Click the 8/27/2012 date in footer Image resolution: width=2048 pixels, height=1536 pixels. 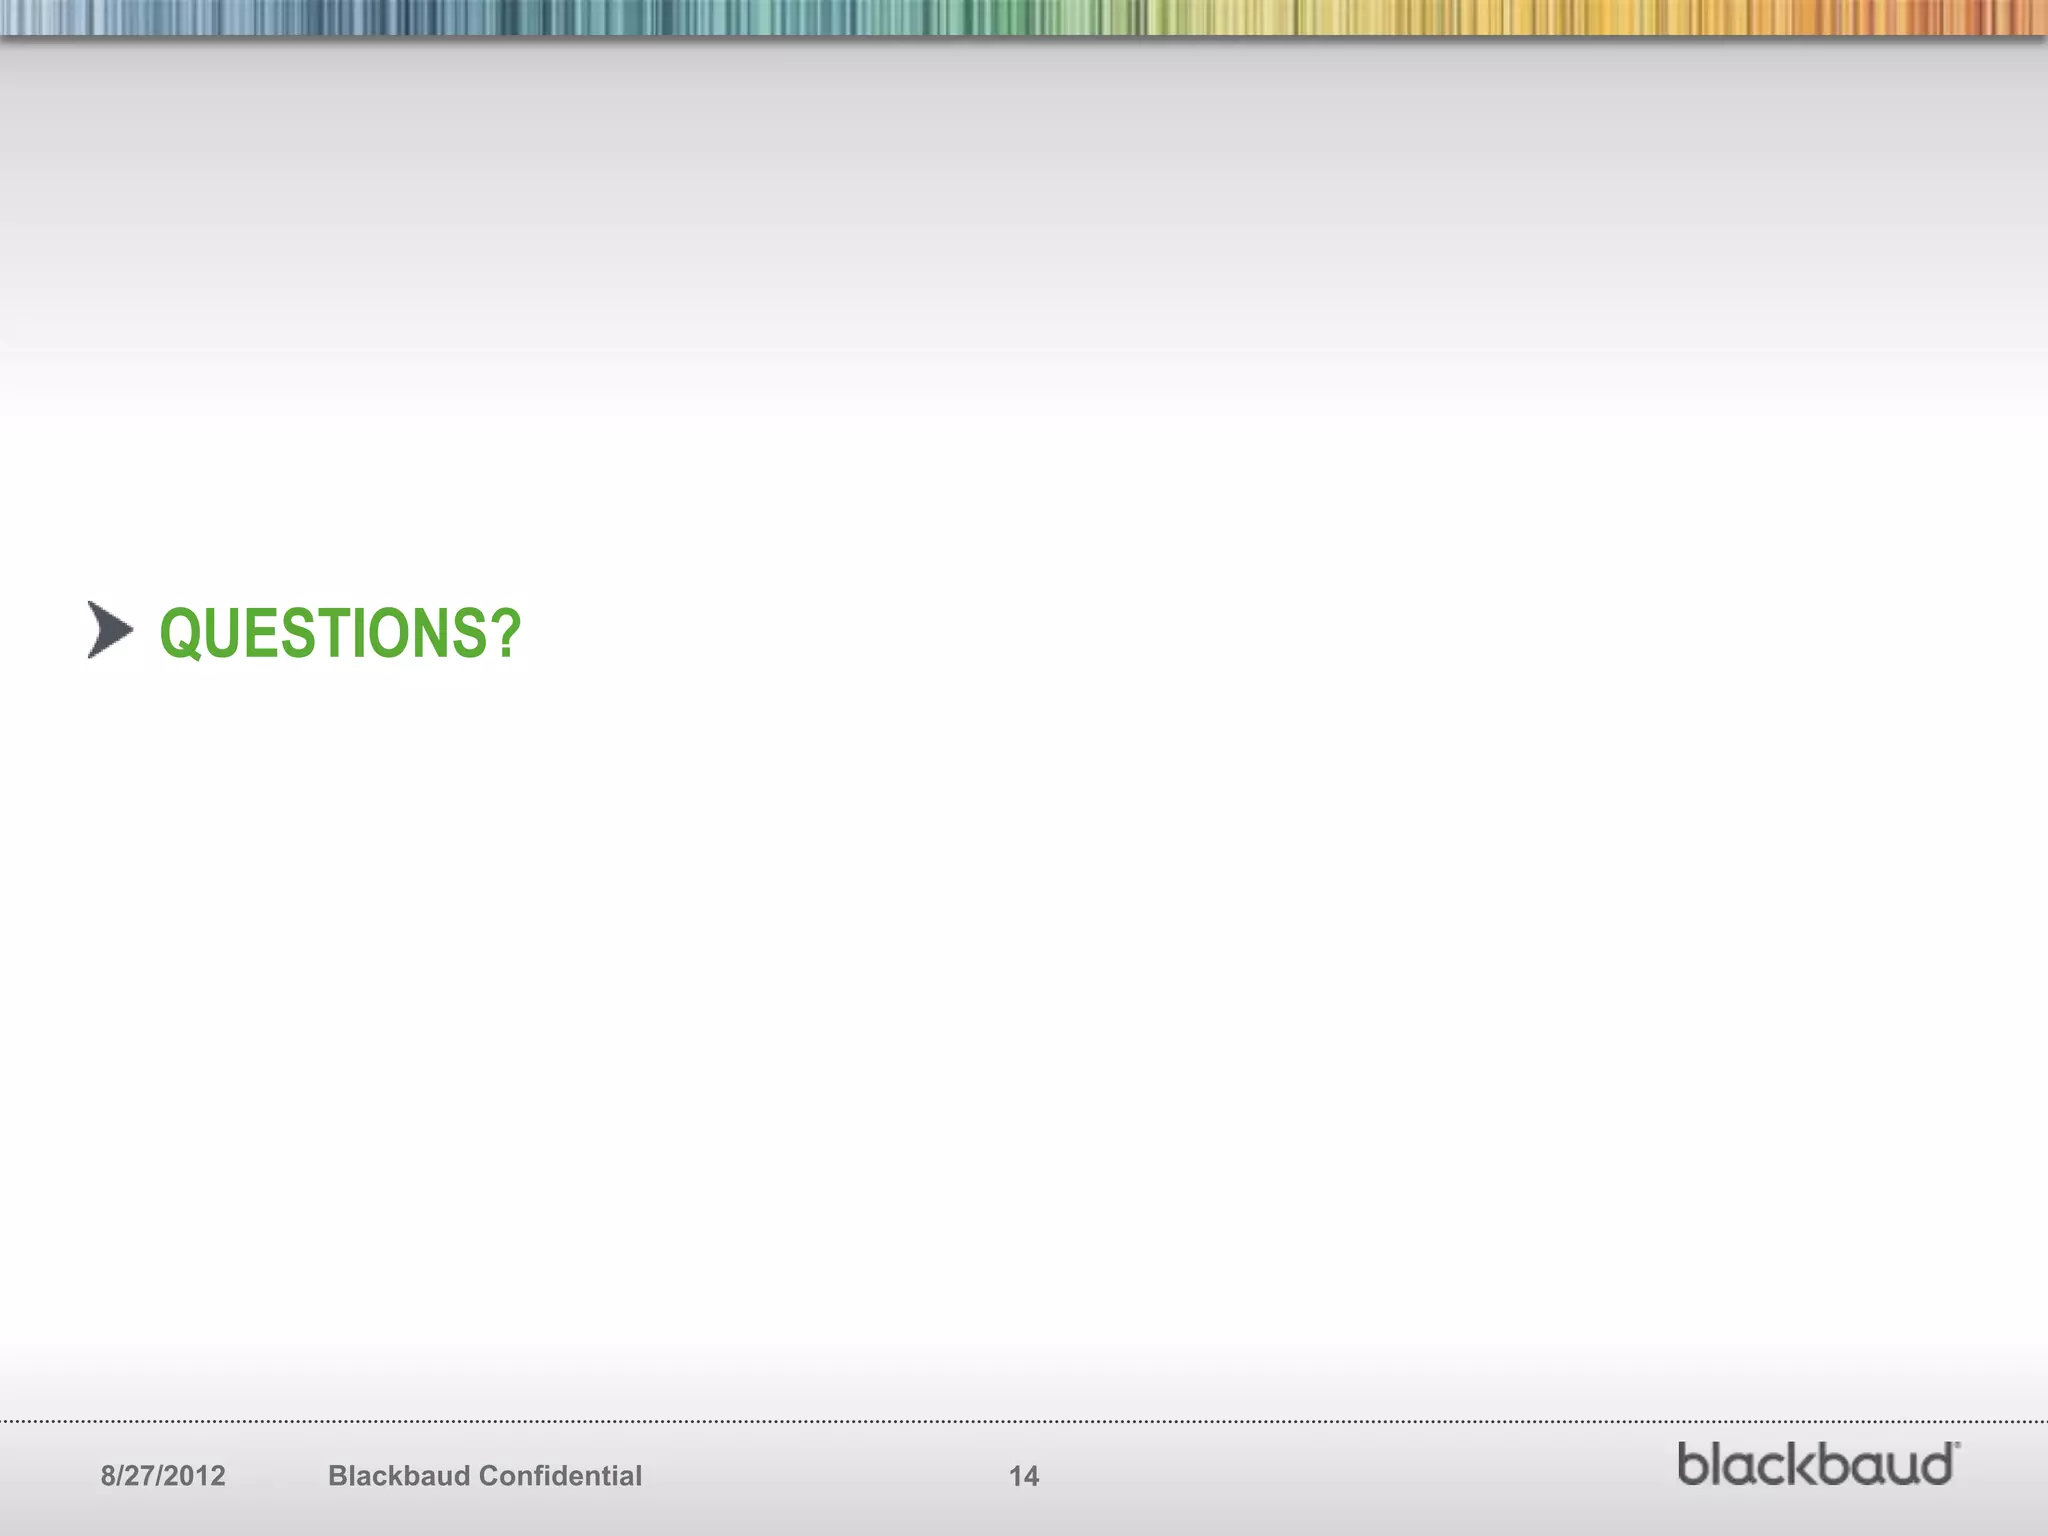[x=163, y=1476]
